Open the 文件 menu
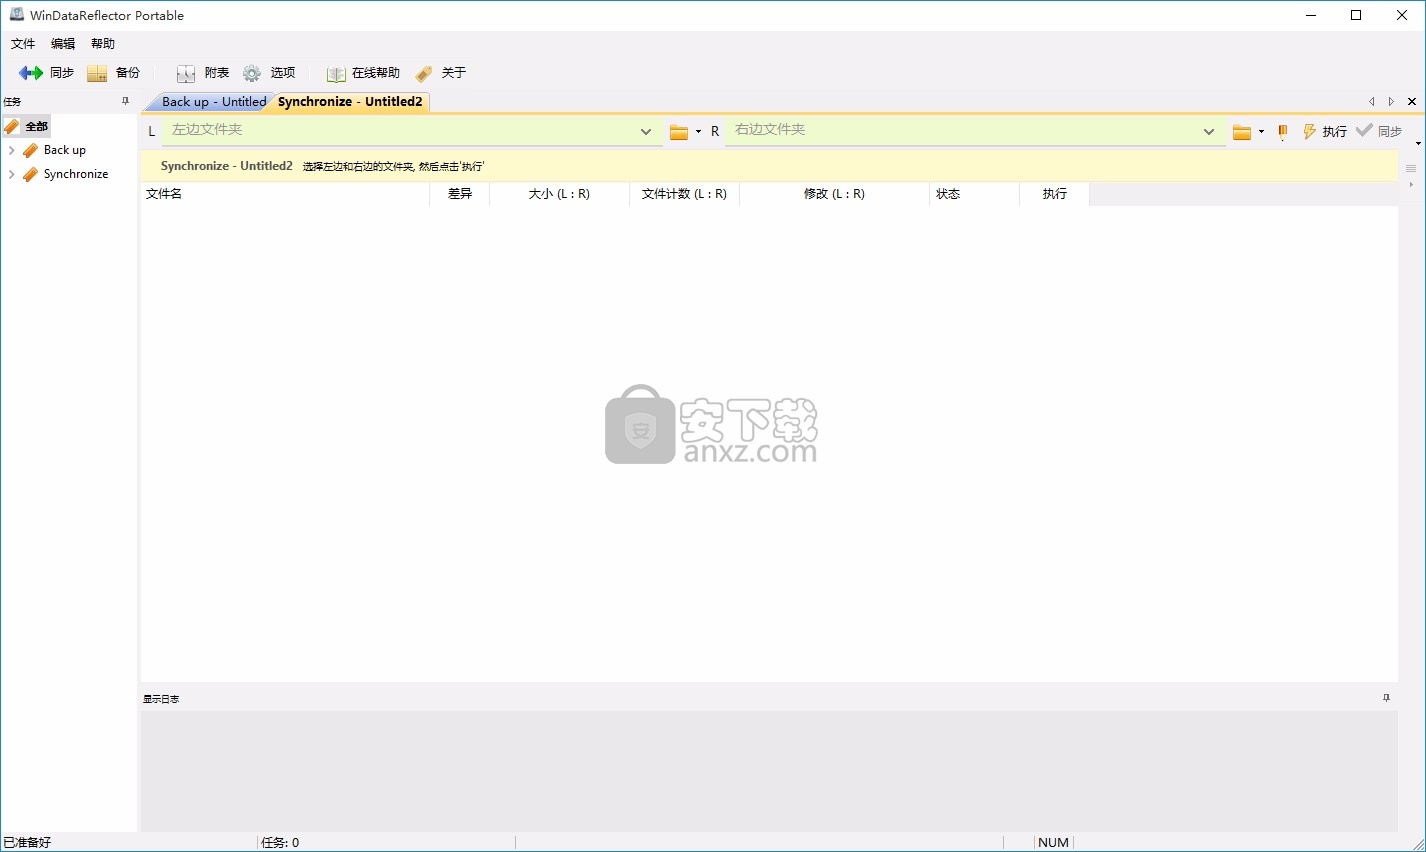1426x852 pixels. [x=23, y=44]
